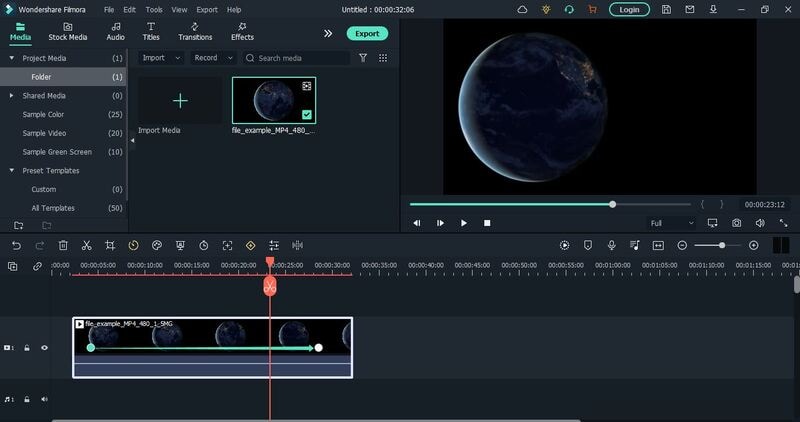Delete the selected clip with trash icon

[63, 245]
